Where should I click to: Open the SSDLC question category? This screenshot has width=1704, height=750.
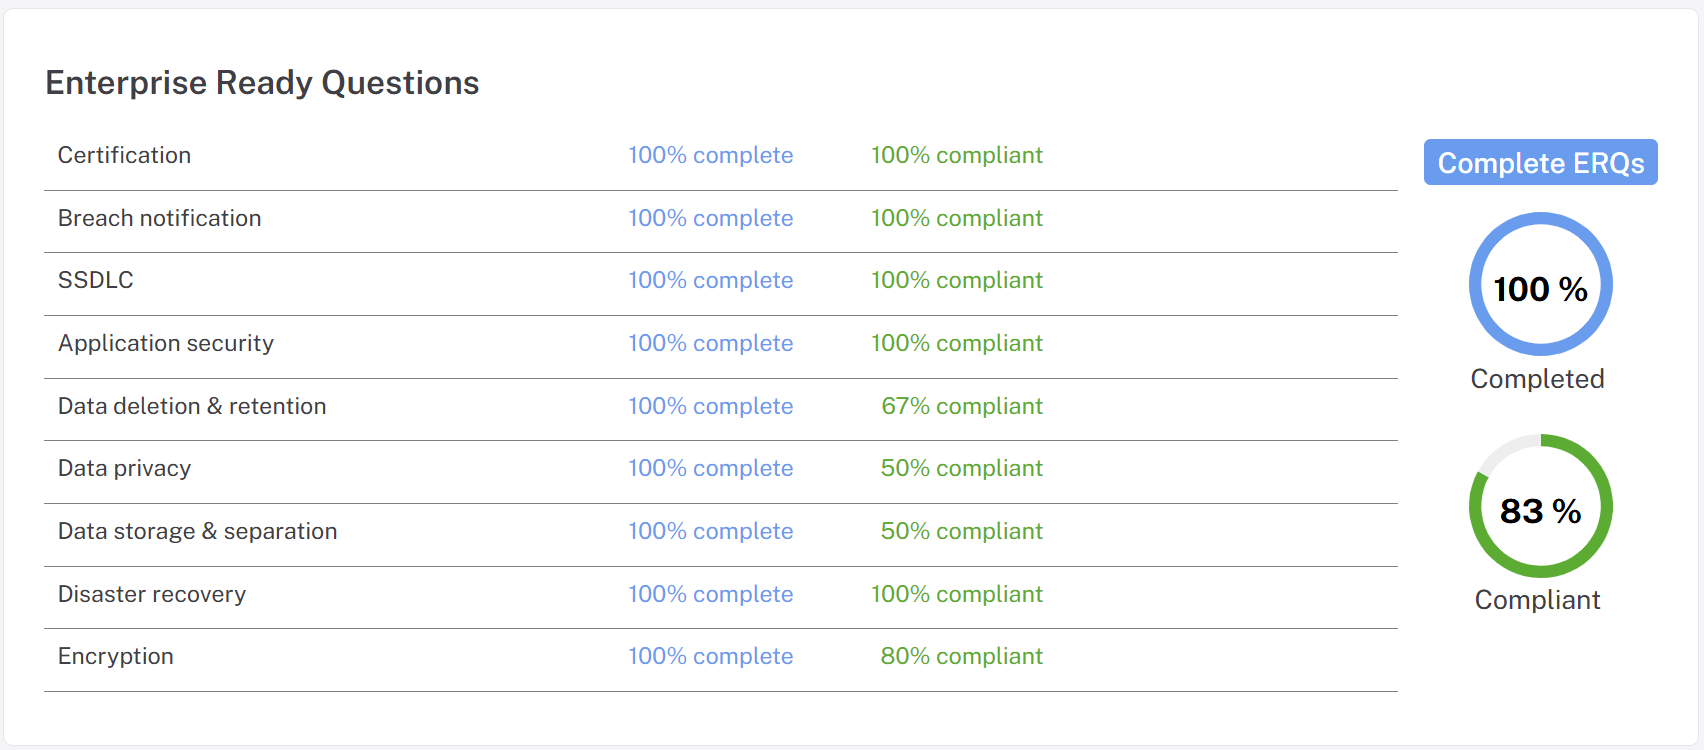95,280
